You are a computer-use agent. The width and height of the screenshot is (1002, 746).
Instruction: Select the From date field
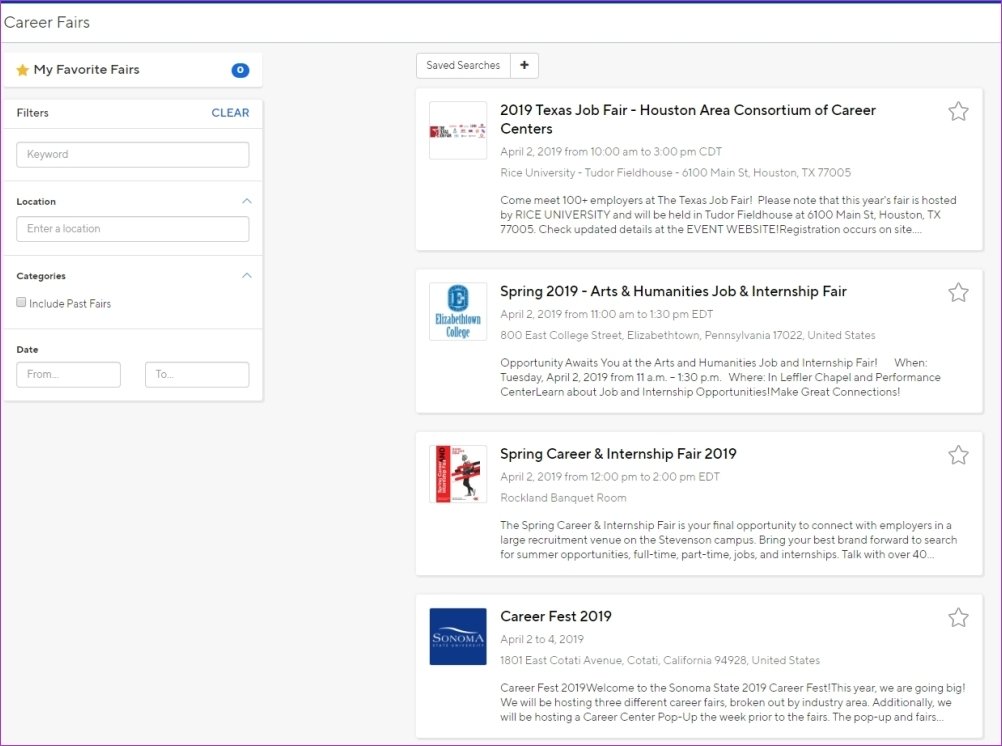click(x=68, y=375)
